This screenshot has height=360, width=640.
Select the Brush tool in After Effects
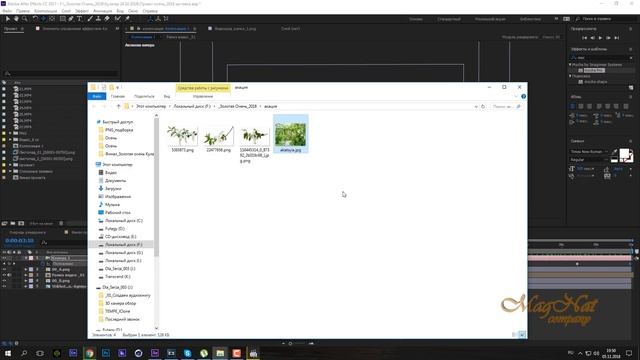(x=90, y=19)
